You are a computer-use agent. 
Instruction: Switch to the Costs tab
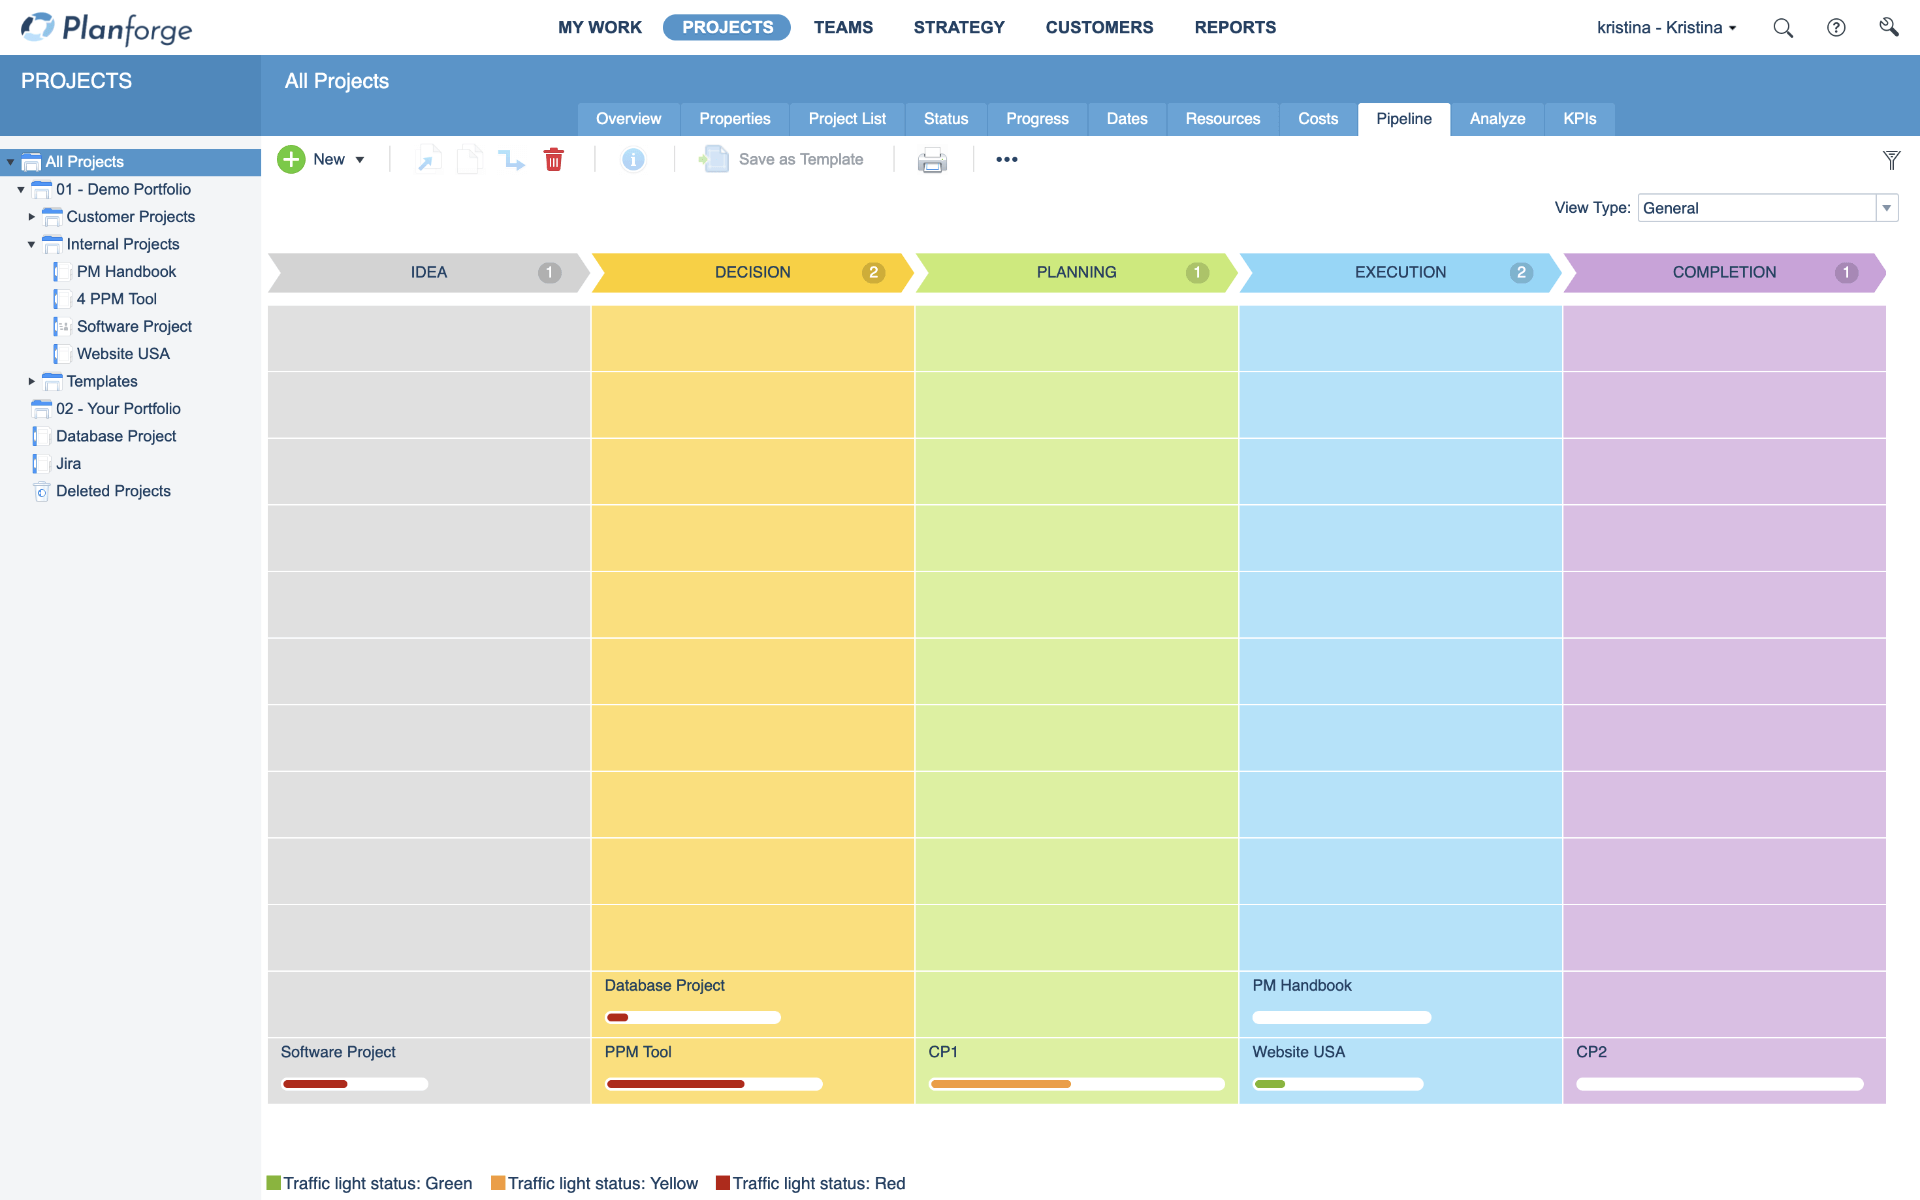(1317, 119)
